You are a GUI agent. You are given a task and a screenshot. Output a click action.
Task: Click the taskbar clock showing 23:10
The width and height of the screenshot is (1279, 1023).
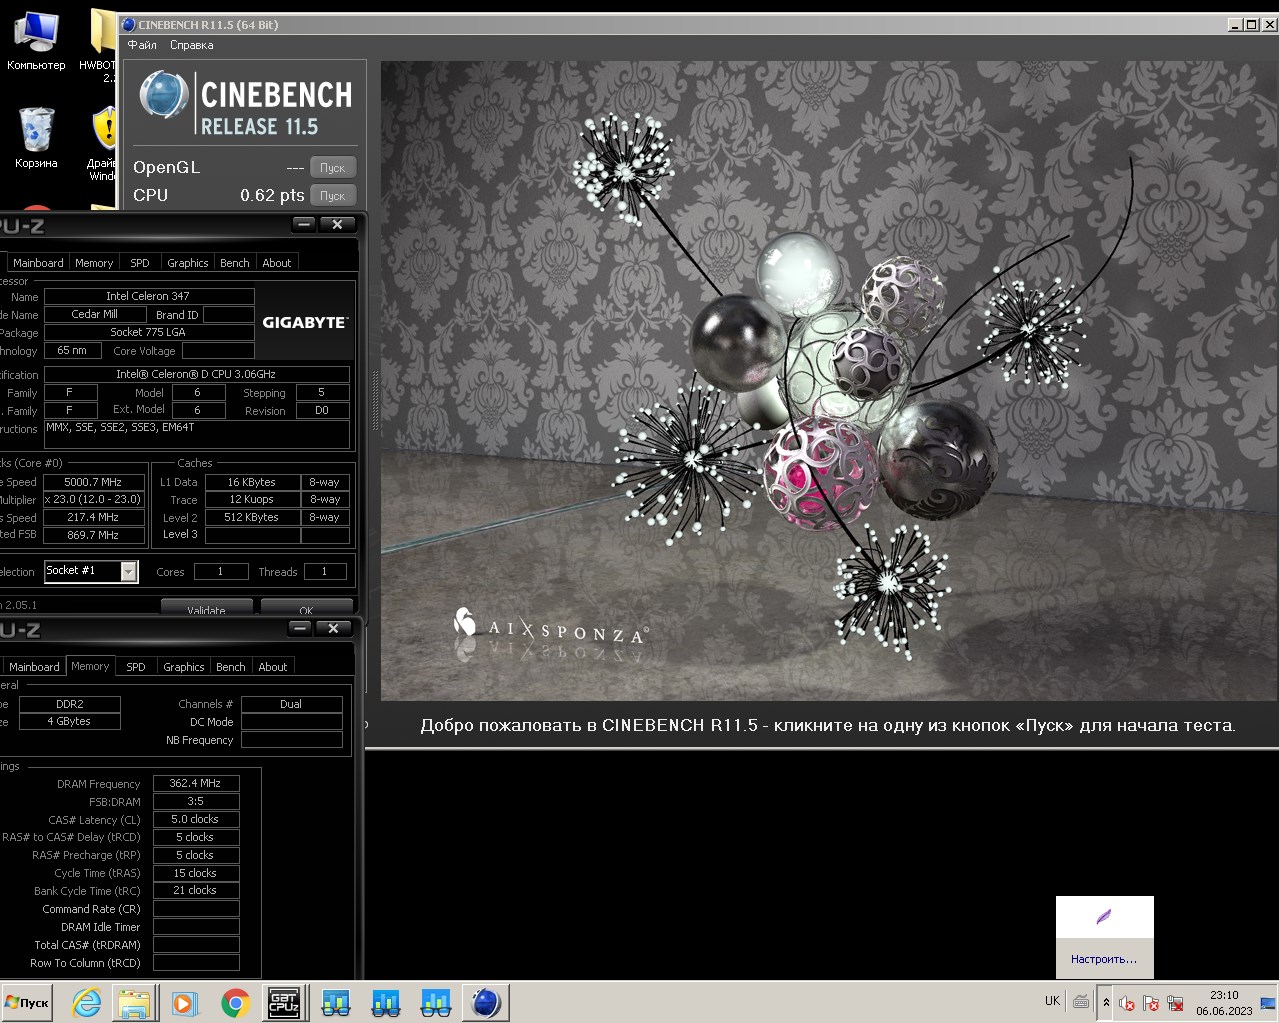[1224, 1002]
